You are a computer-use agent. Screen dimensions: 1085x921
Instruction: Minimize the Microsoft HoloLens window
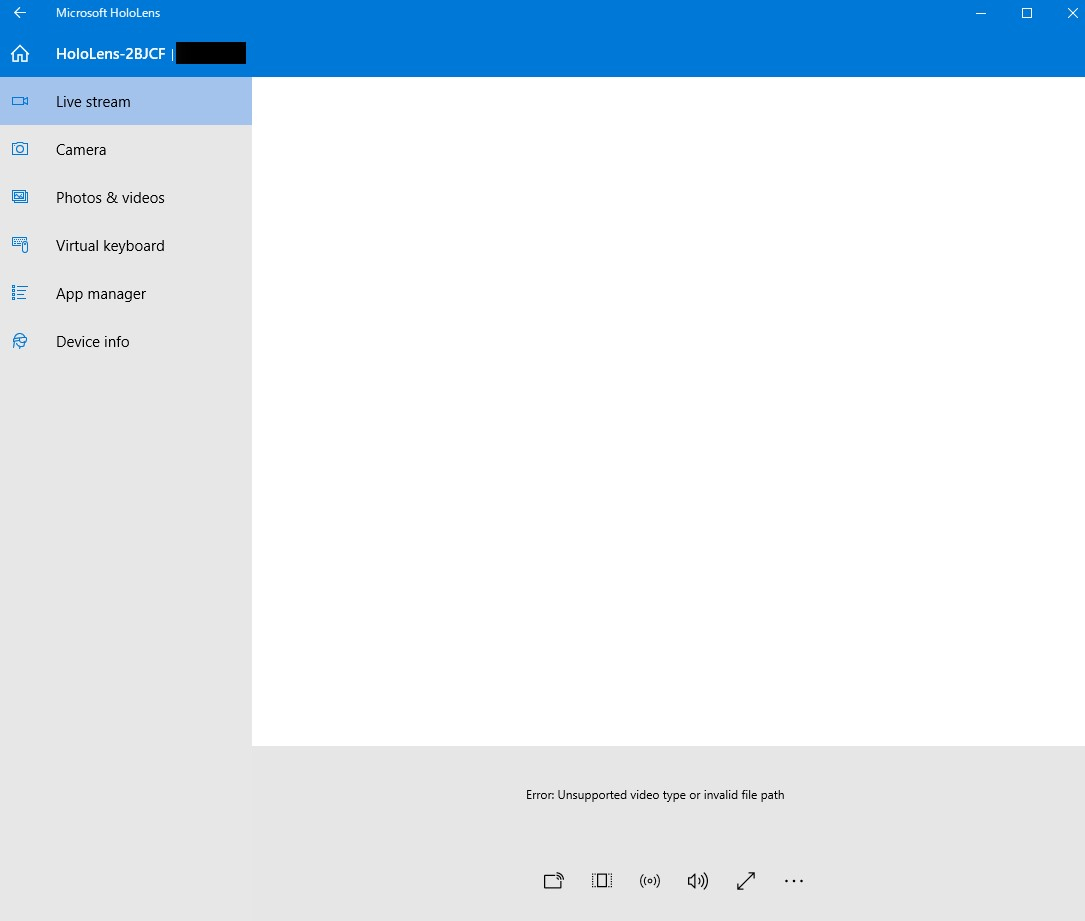[981, 13]
